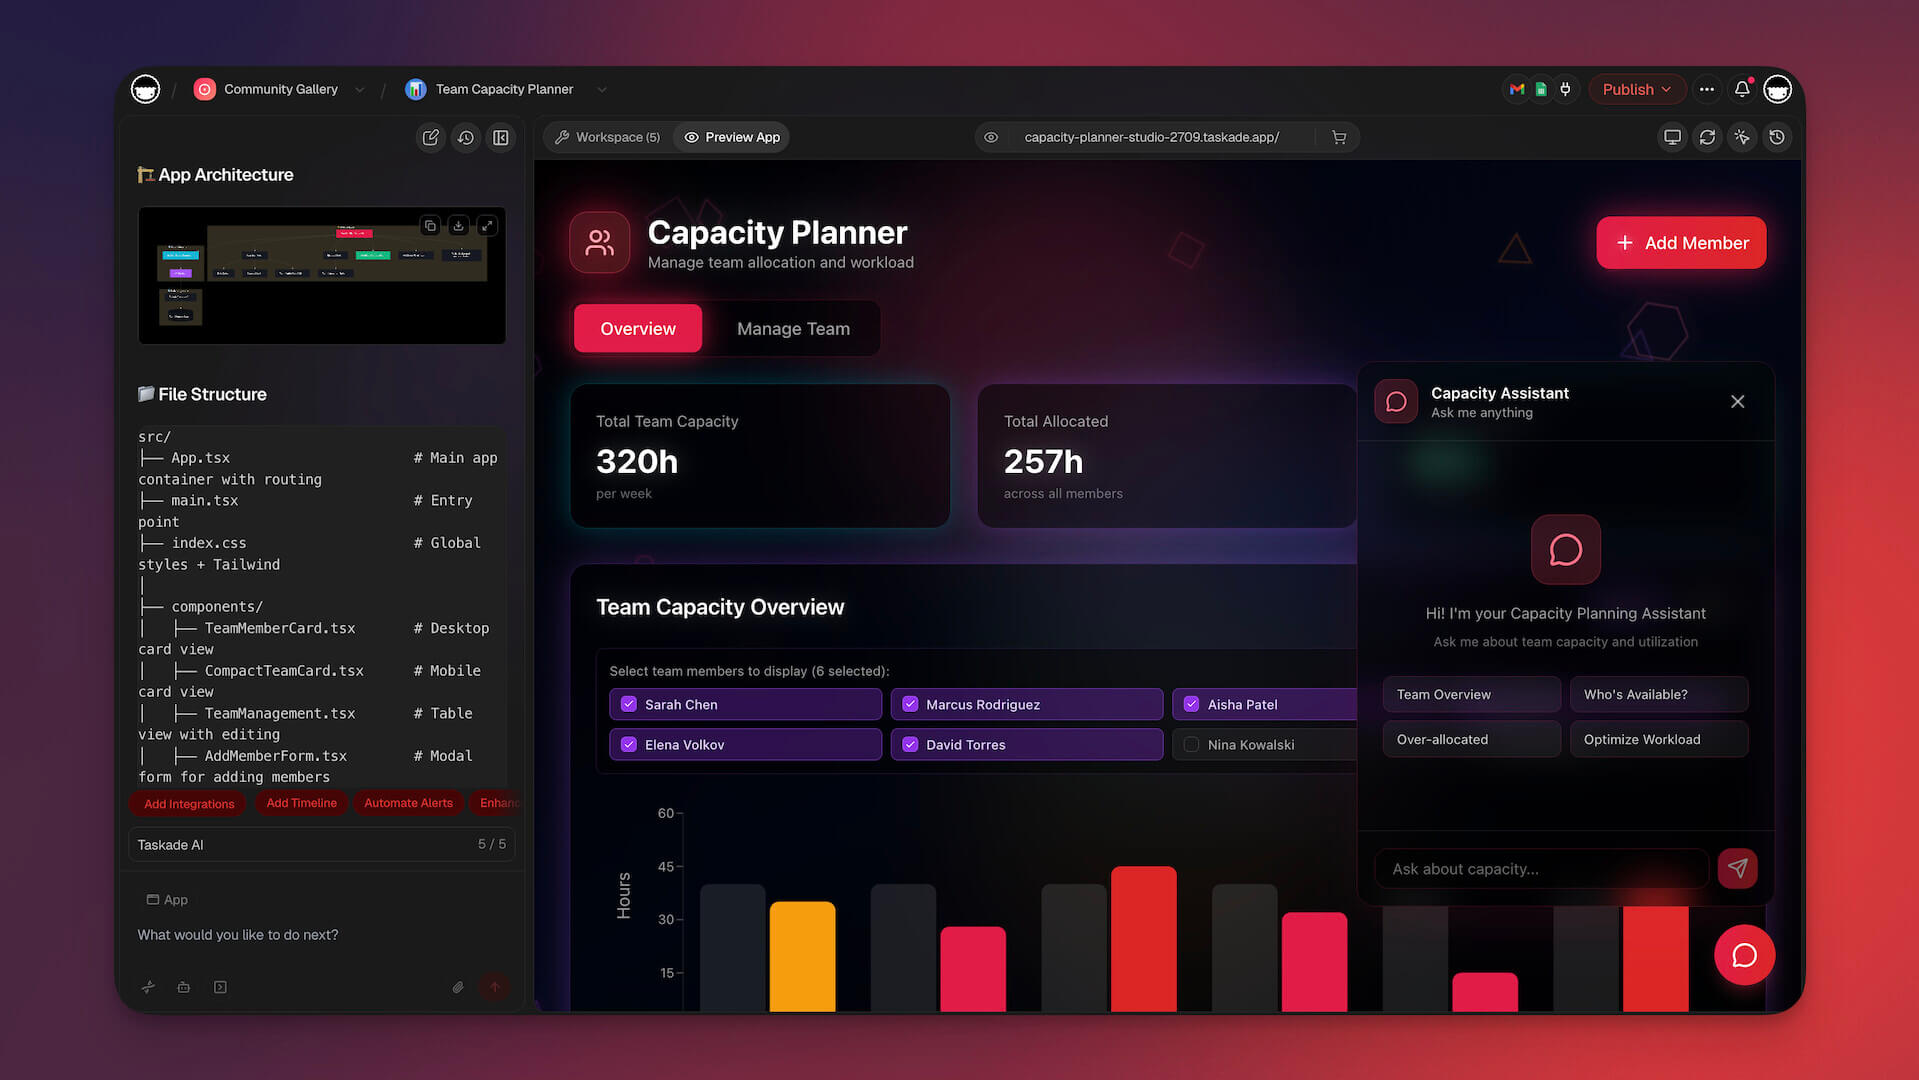The height and width of the screenshot is (1080, 1919).
Task: Expand the architecture diagram to fullscreen
Action: tap(487, 226)
